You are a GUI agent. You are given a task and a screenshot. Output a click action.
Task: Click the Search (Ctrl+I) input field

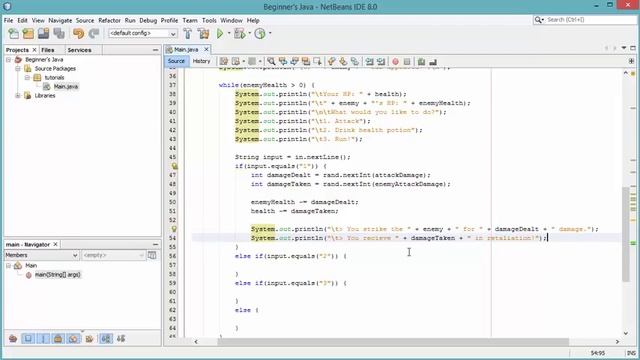point(590,20)
